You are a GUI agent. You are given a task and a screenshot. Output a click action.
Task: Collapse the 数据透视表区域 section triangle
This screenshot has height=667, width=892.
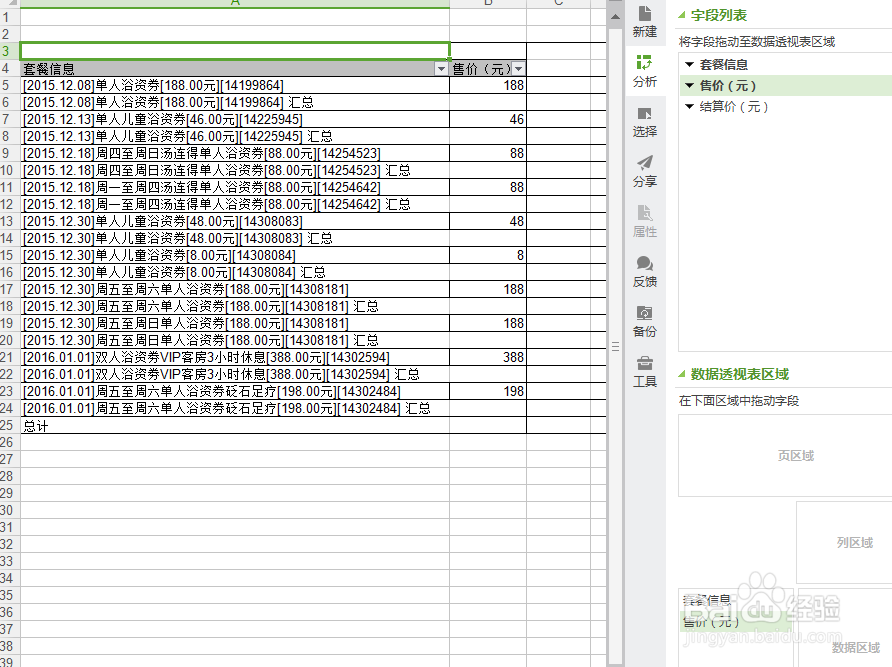[682, 374]
